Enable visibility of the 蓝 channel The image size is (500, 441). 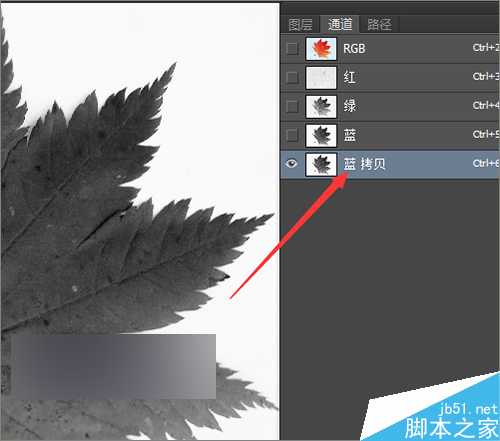tap(292, 135)
